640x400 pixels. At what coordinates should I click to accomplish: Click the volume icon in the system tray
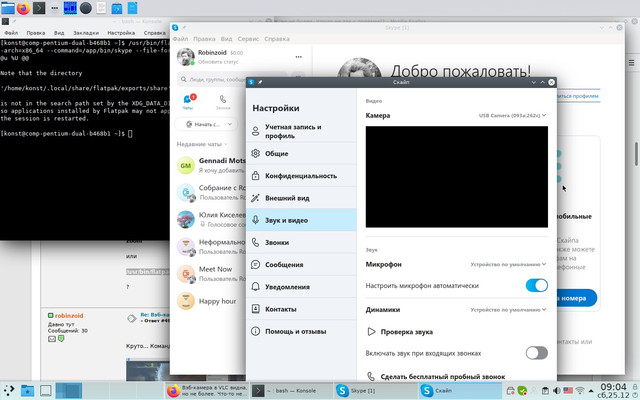[x=556, y=391]
